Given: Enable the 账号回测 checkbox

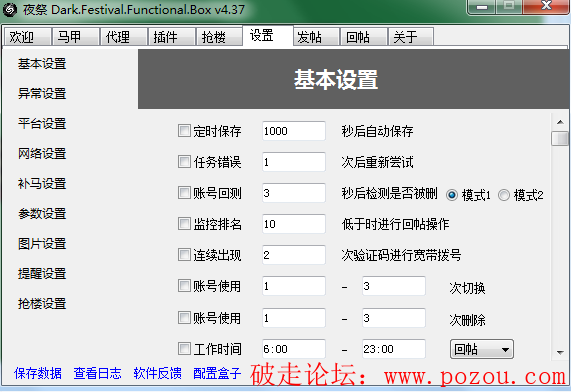Looking at the screenshot, I should [184, 192].
